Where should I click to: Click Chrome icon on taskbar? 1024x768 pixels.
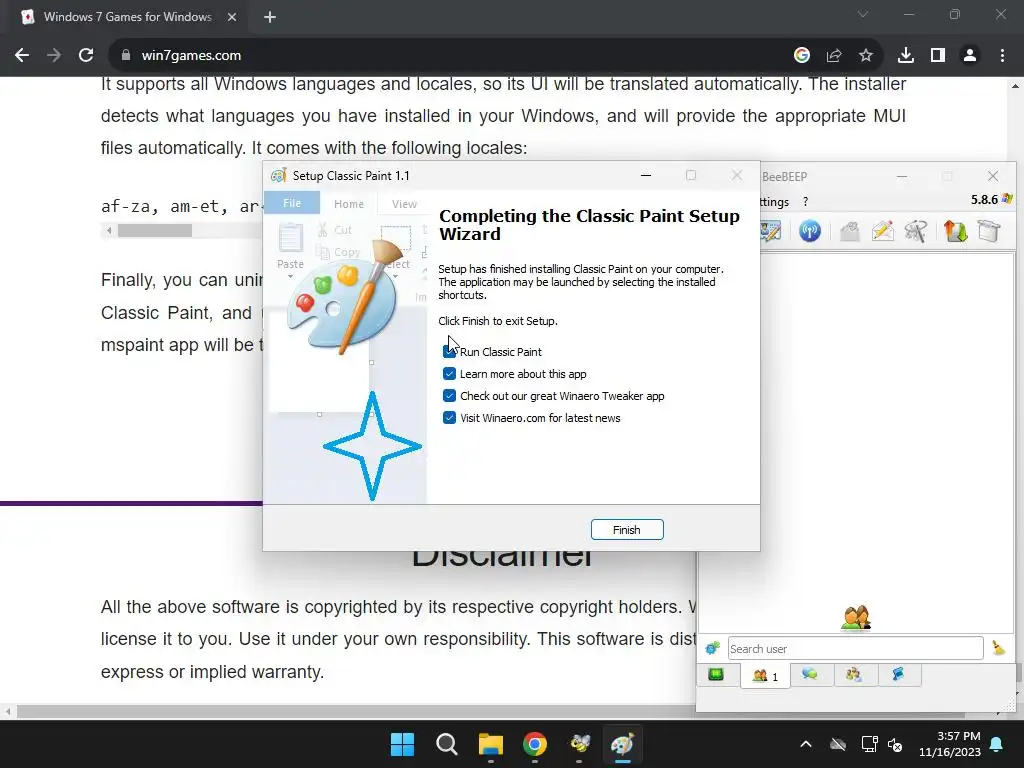click(x=535, y=744)
